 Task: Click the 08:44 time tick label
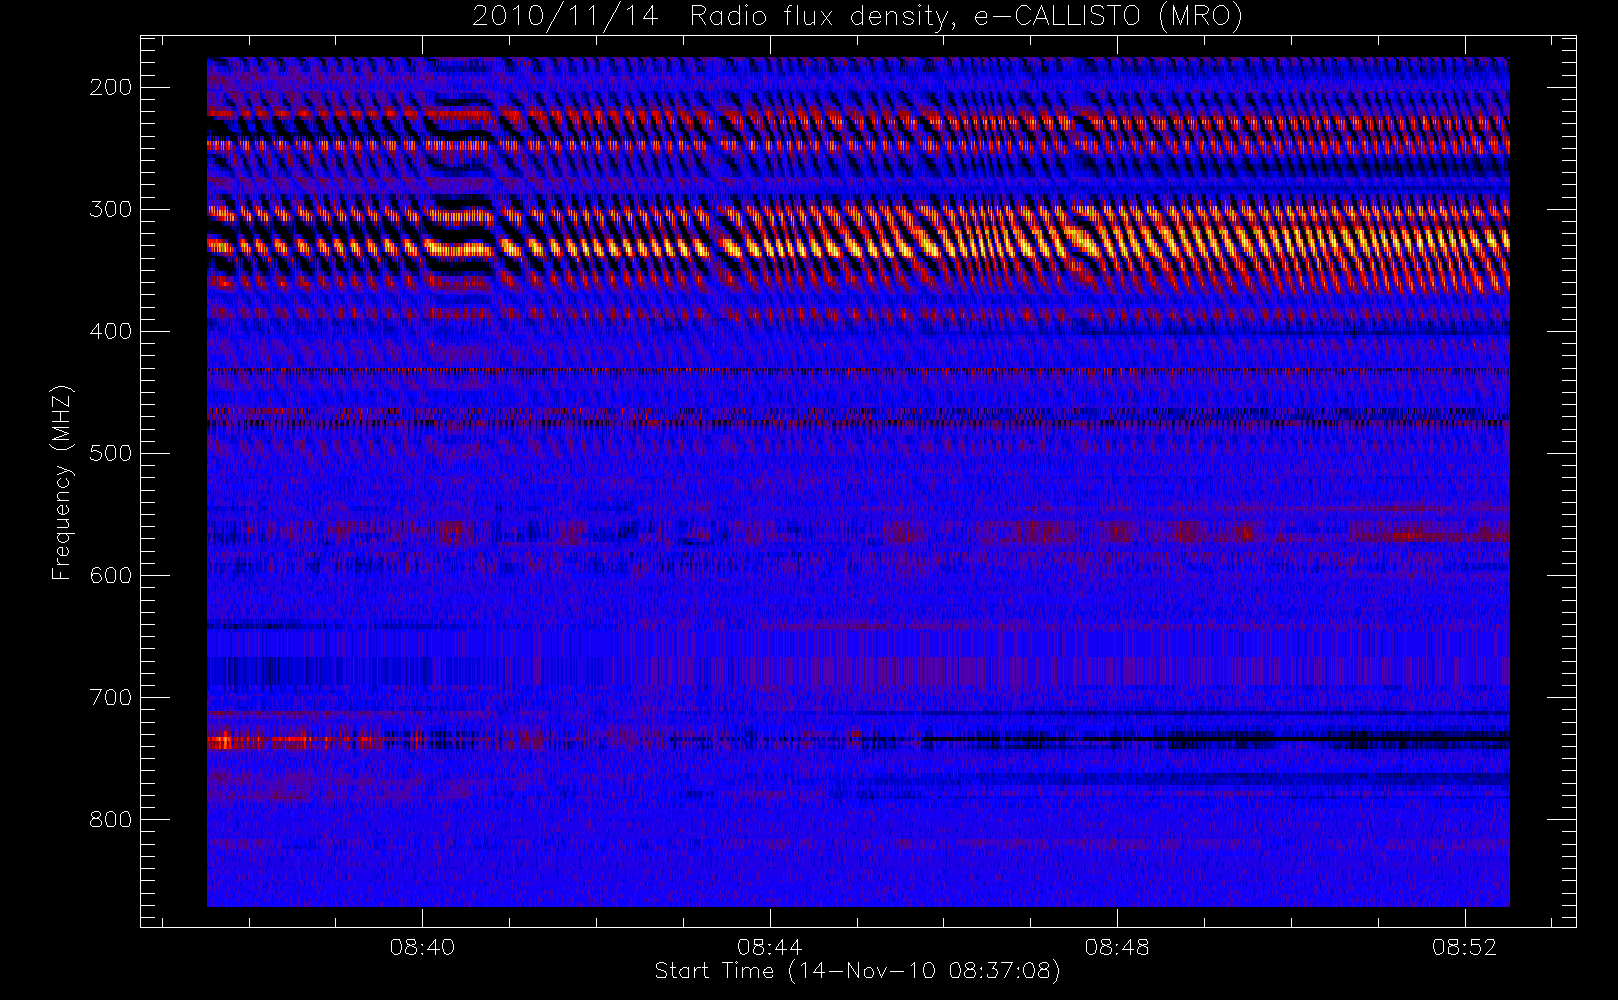click(769, 947)
